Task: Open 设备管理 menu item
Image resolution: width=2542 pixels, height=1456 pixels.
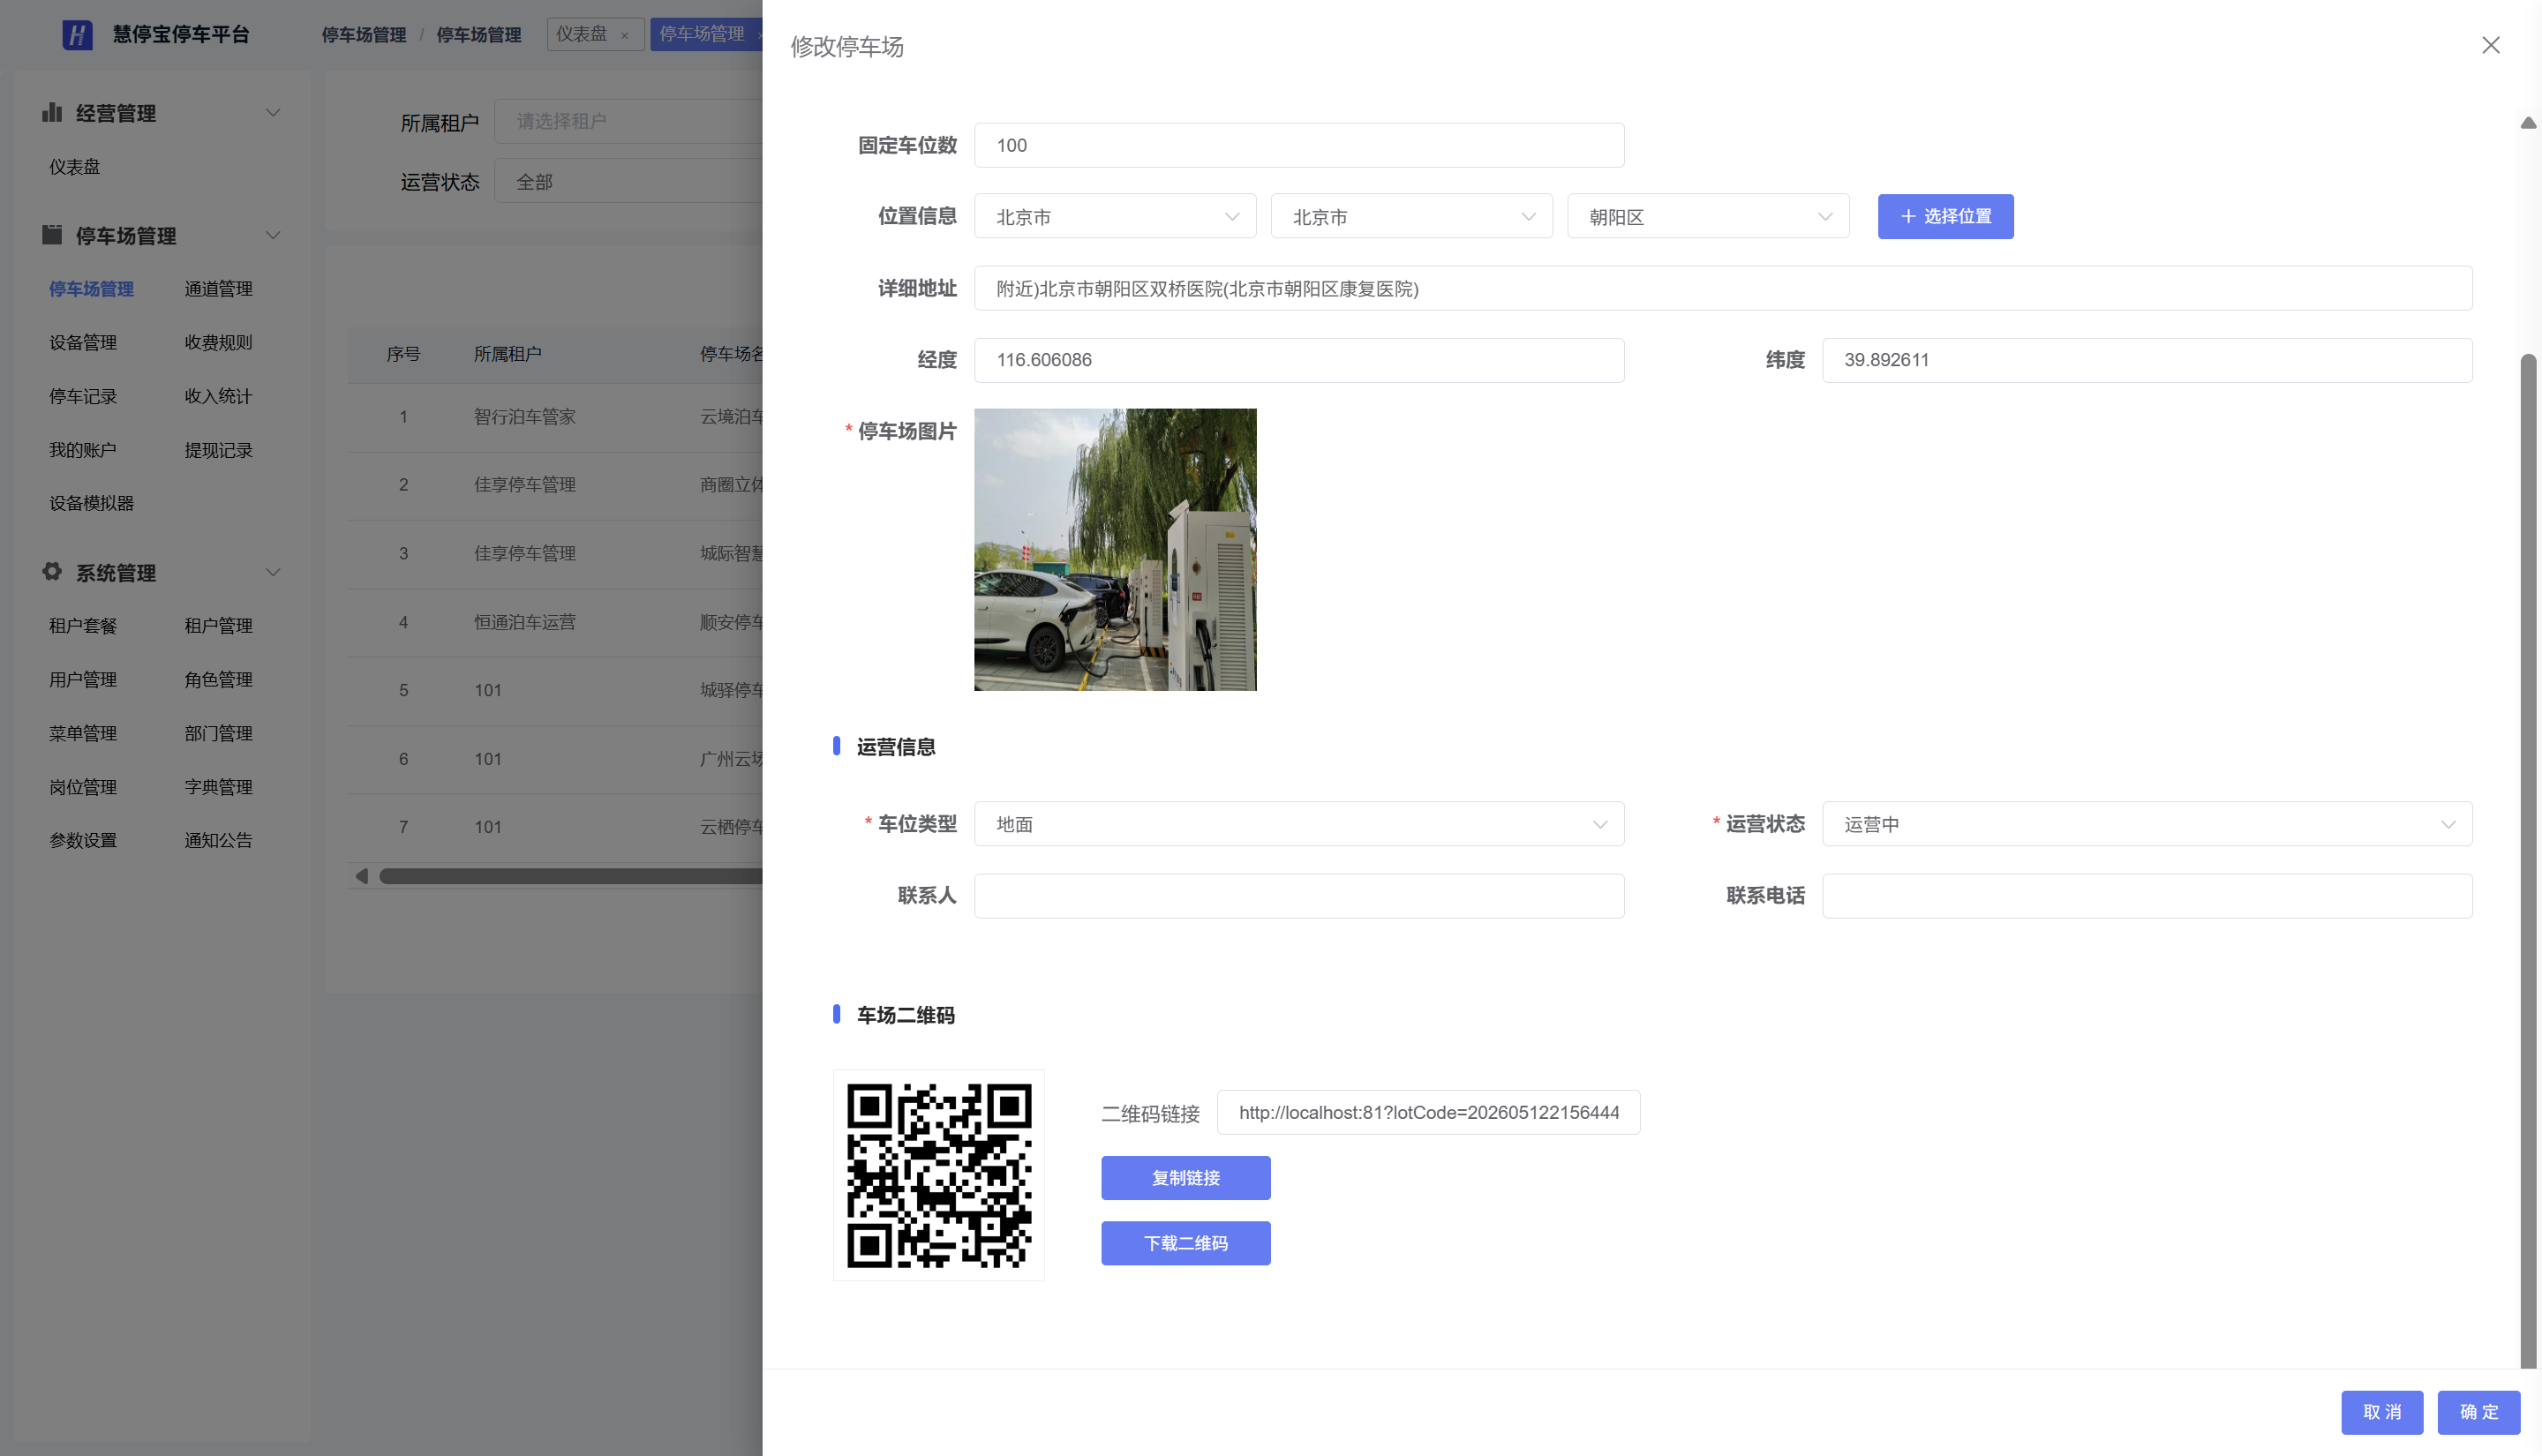Action: pos(83,343)
